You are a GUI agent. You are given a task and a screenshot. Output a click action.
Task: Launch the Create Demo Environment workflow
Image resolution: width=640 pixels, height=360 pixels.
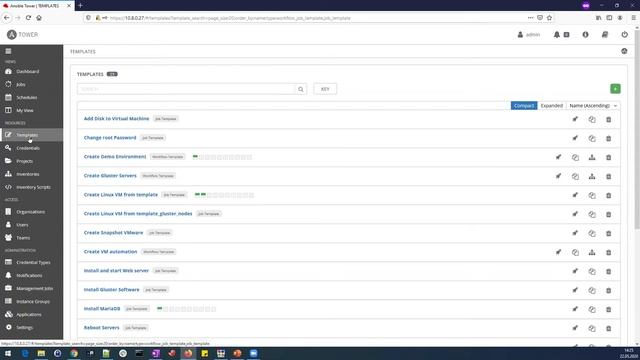pyautogui.click(x=558, y=157)
